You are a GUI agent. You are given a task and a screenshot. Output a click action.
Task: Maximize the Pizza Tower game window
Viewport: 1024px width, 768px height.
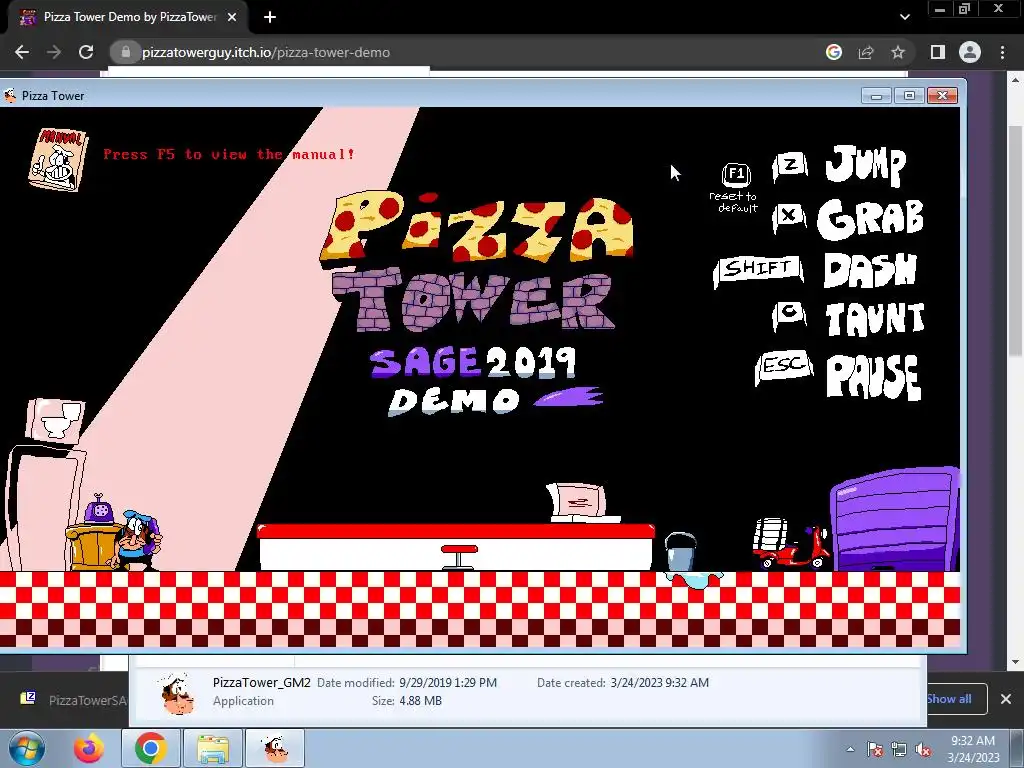click(909, 95)
